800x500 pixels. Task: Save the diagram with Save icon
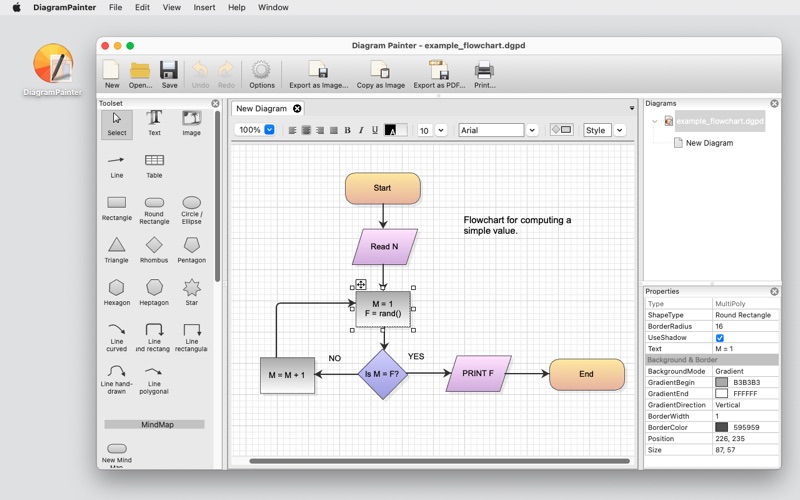[169, 74]
